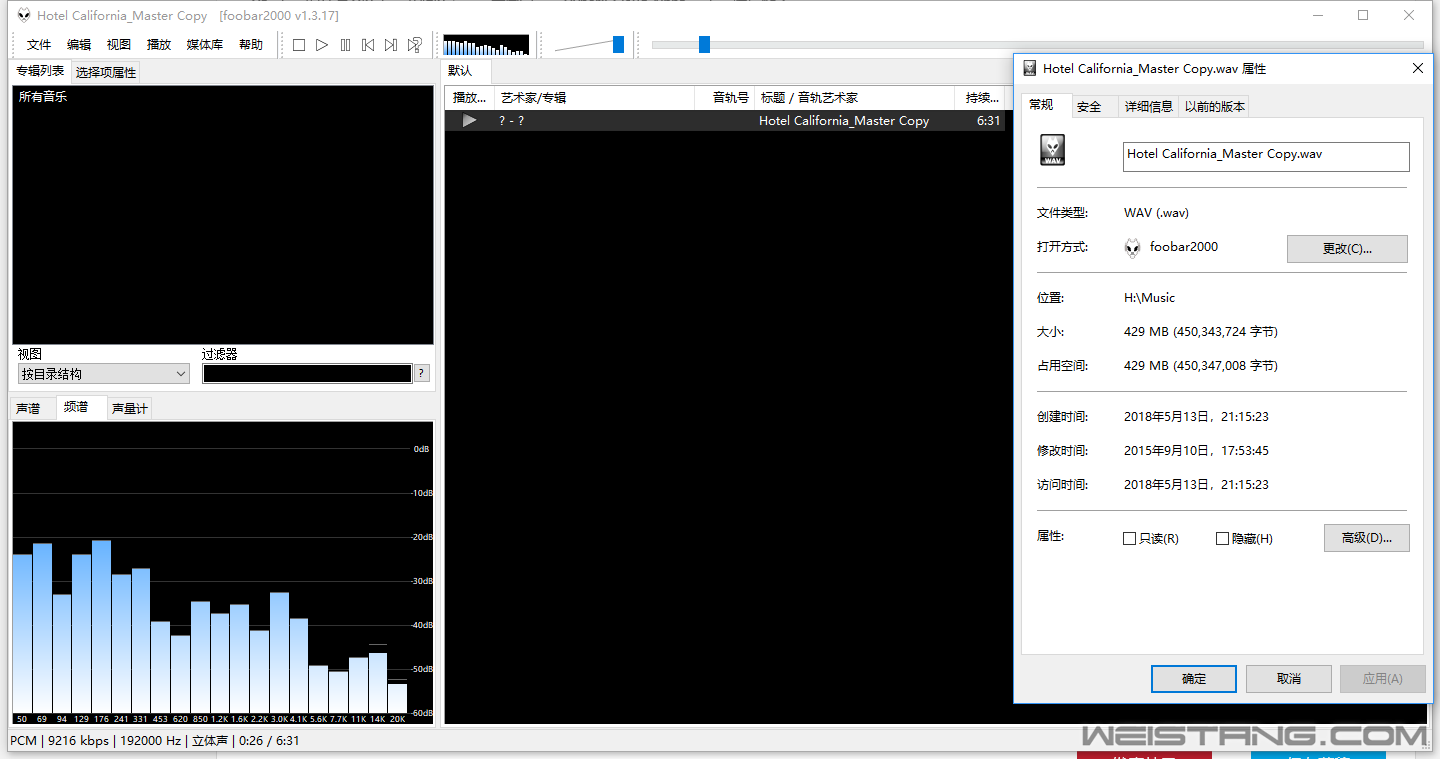Click the '? - ?' artist cell in playlist
This screenshot has width=1440, height=759.
coord(511,120)
